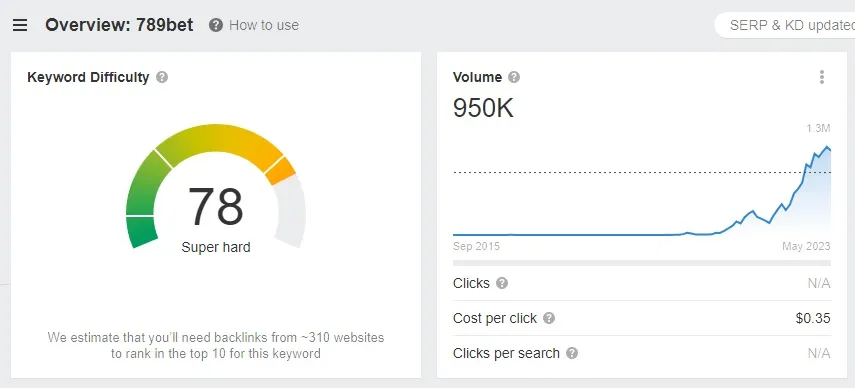Click the Sep 2015 chart axis label

click(x=477, y=246)
